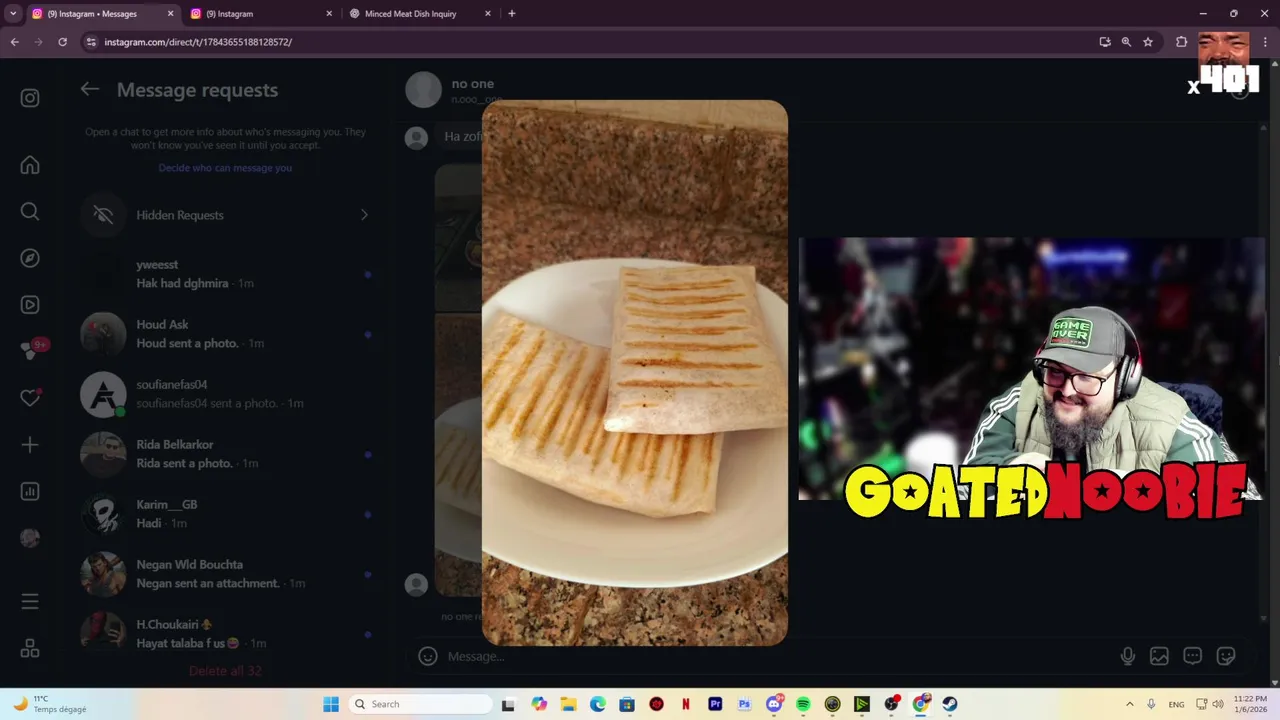Show hidden system tray icons
Image resolution: width=1280 pixels, height=720 pixels.
pyautogui.click(x=1130, y=704)
